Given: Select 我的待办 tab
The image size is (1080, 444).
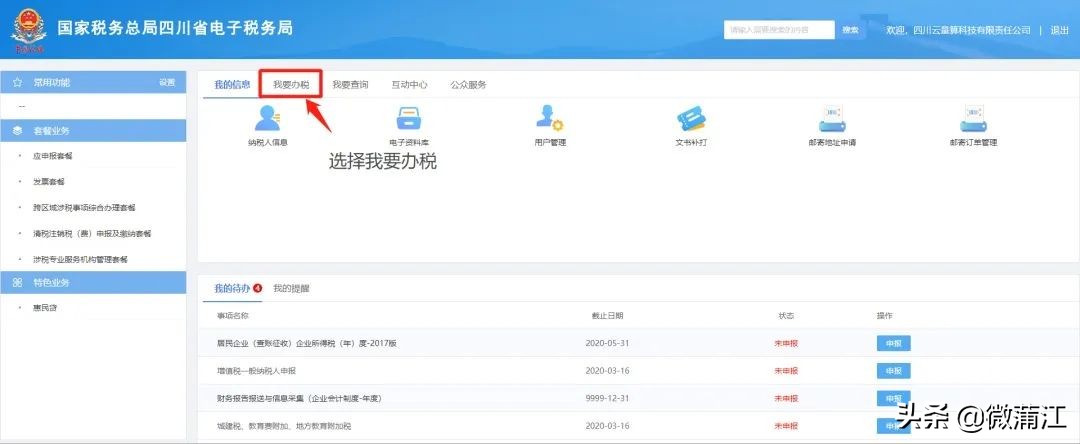Looking at the screenshot, I should pos(232,288).
